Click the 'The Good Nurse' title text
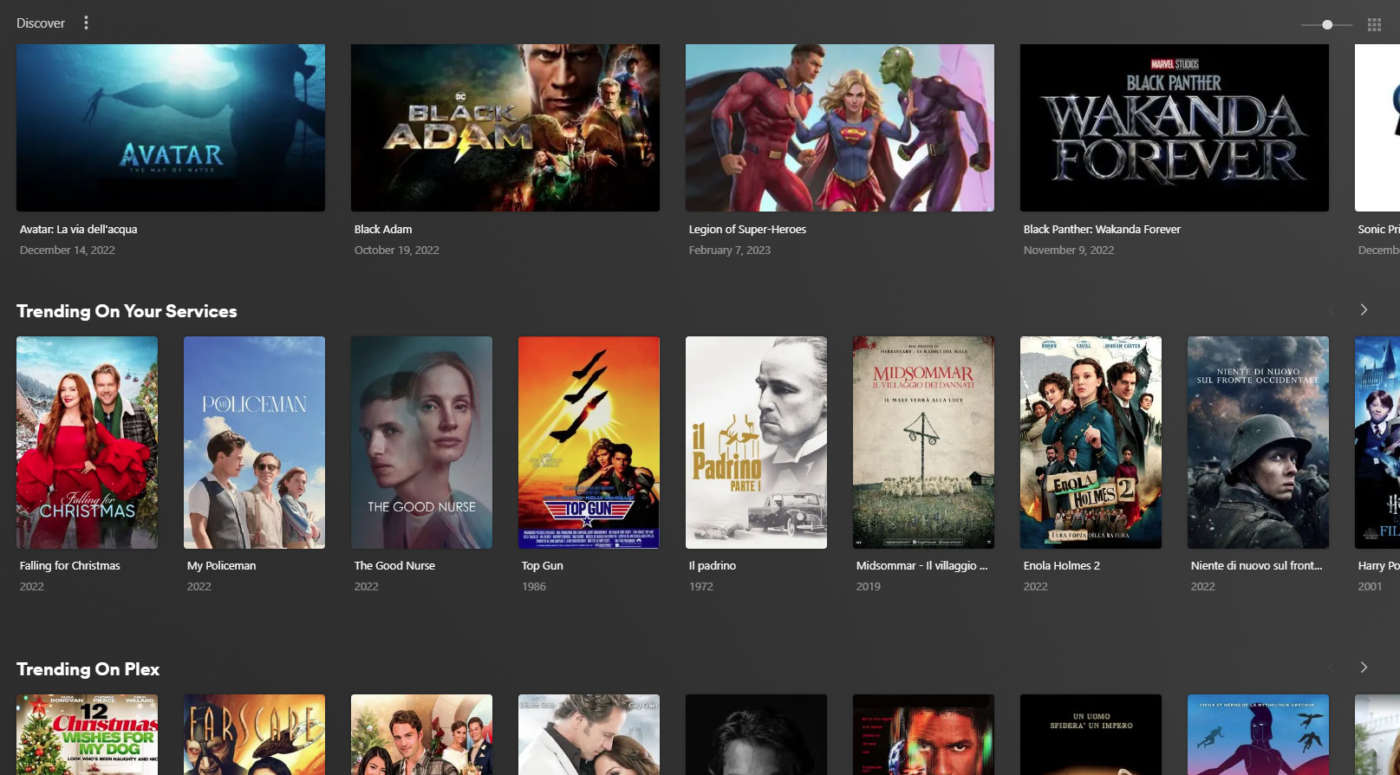 click(395, 565)
